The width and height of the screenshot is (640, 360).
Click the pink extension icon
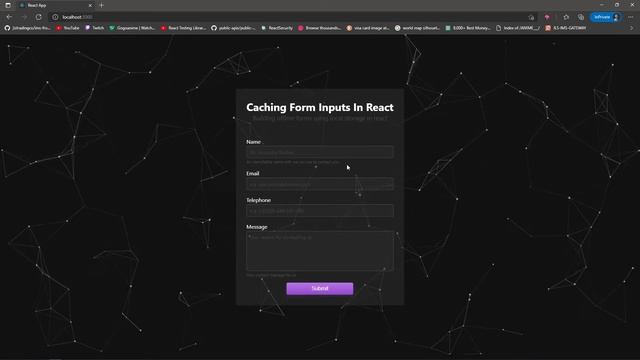pyautogui.click(x=547, y=17)
